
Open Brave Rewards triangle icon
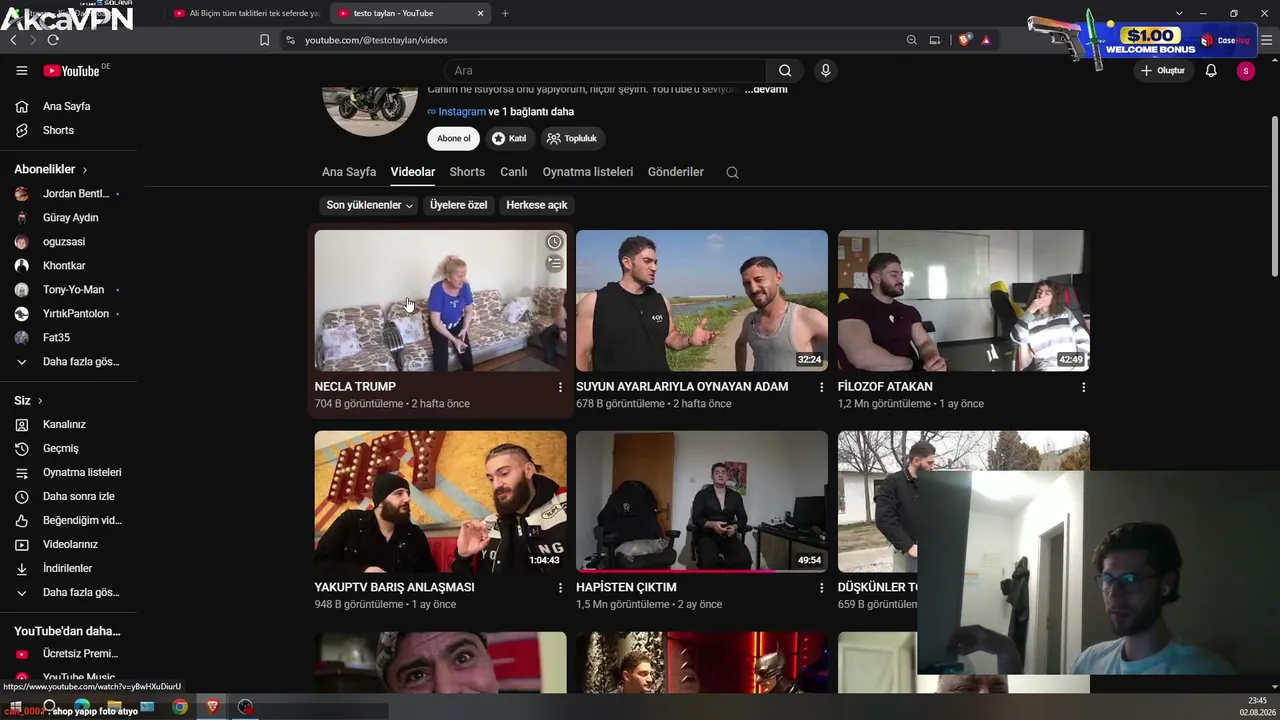point(986,40)
